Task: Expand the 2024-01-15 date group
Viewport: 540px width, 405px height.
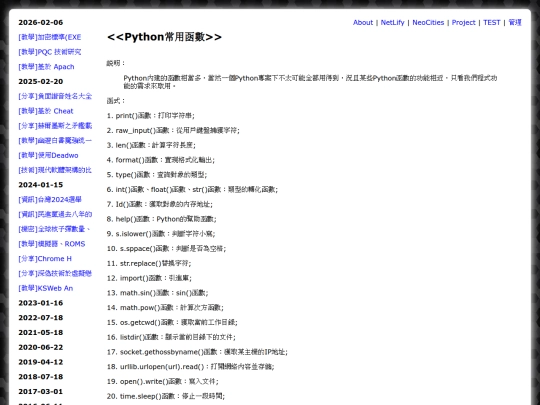Action: pyautogui.click(x=41, y=185)
